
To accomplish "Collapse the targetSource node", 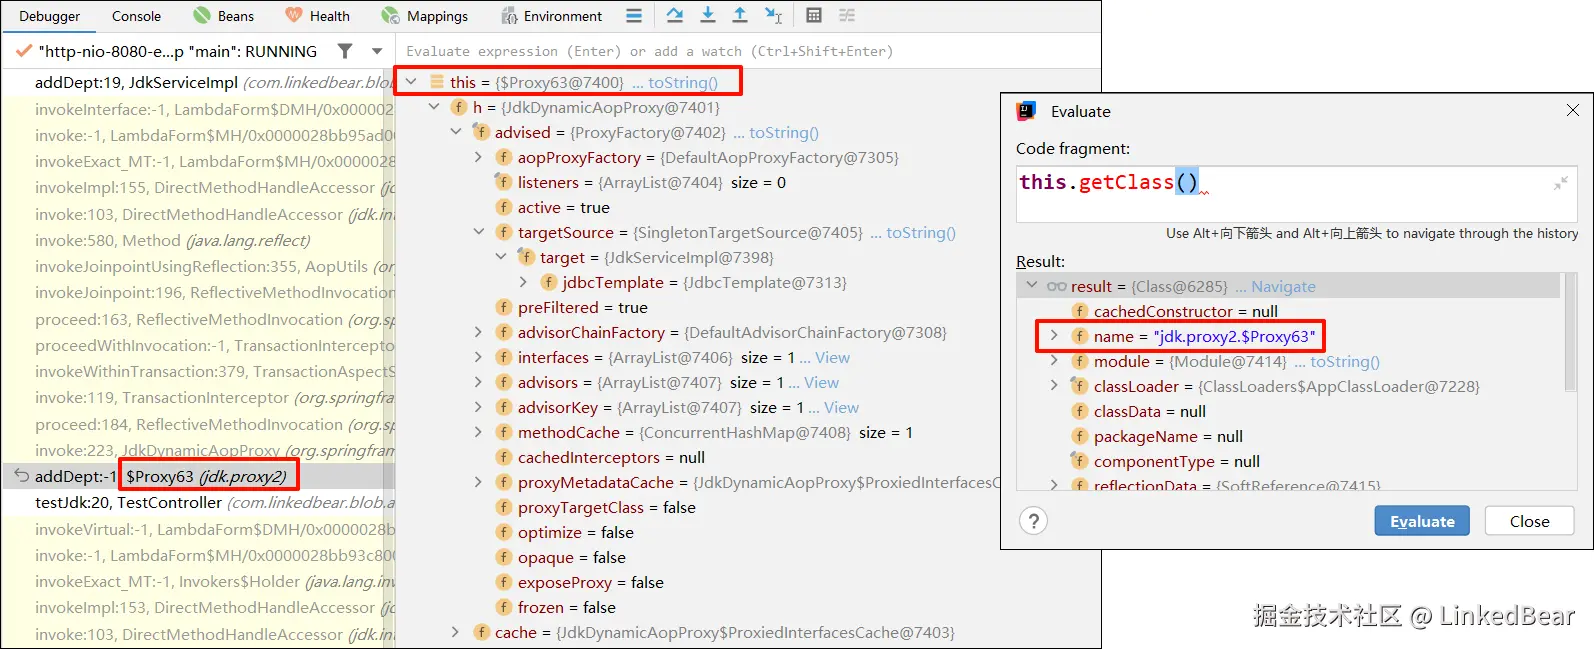I will (478, 232).
